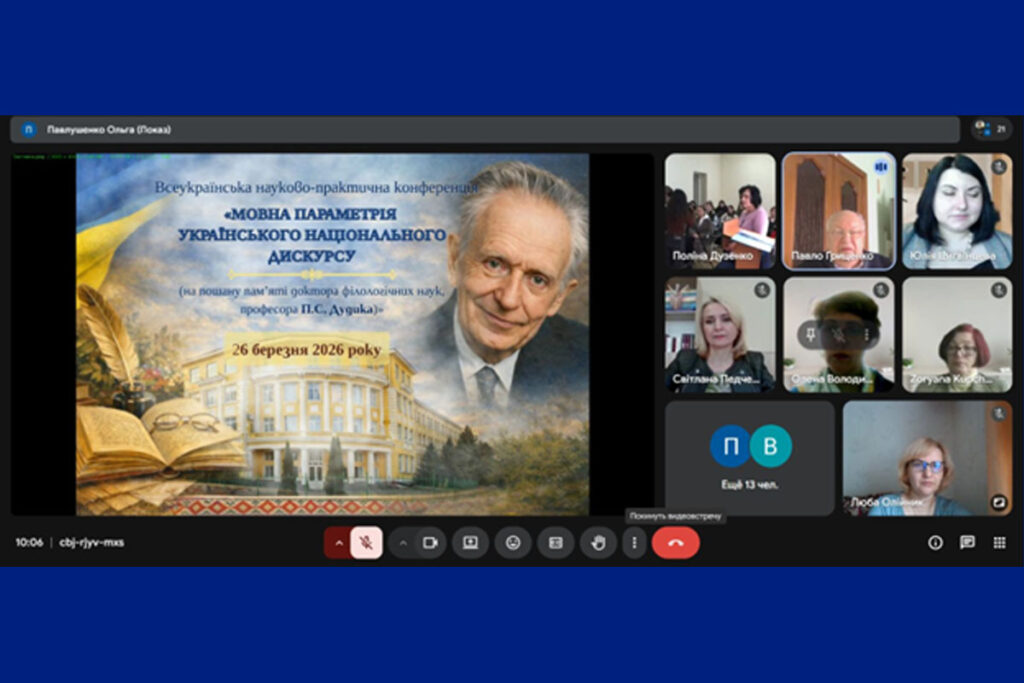Open the emoji reactions button
1024x683 pixels.
(513, 543)
